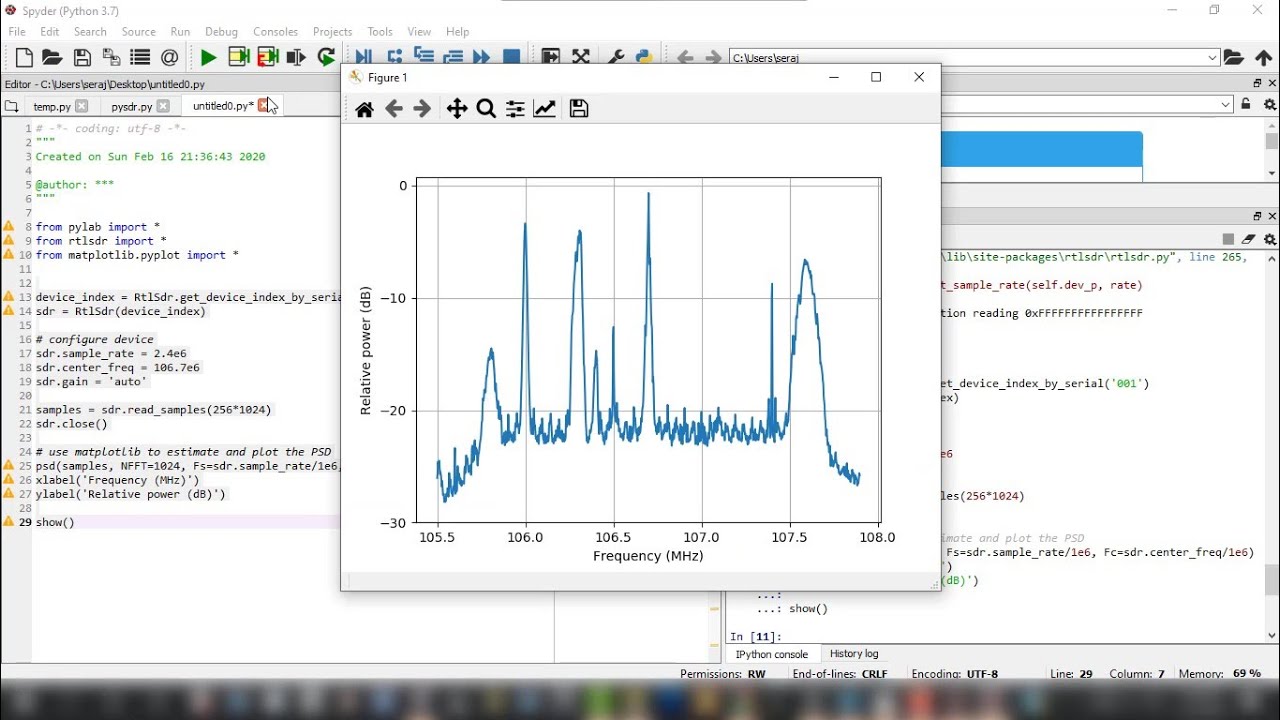Click the 'End-of-lines: CRLF' status entry
Screen dimensions: 1280x720
coord(840,674)
